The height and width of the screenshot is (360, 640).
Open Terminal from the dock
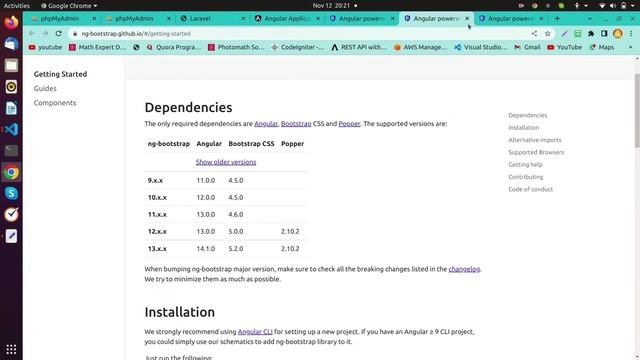[11, 151]
